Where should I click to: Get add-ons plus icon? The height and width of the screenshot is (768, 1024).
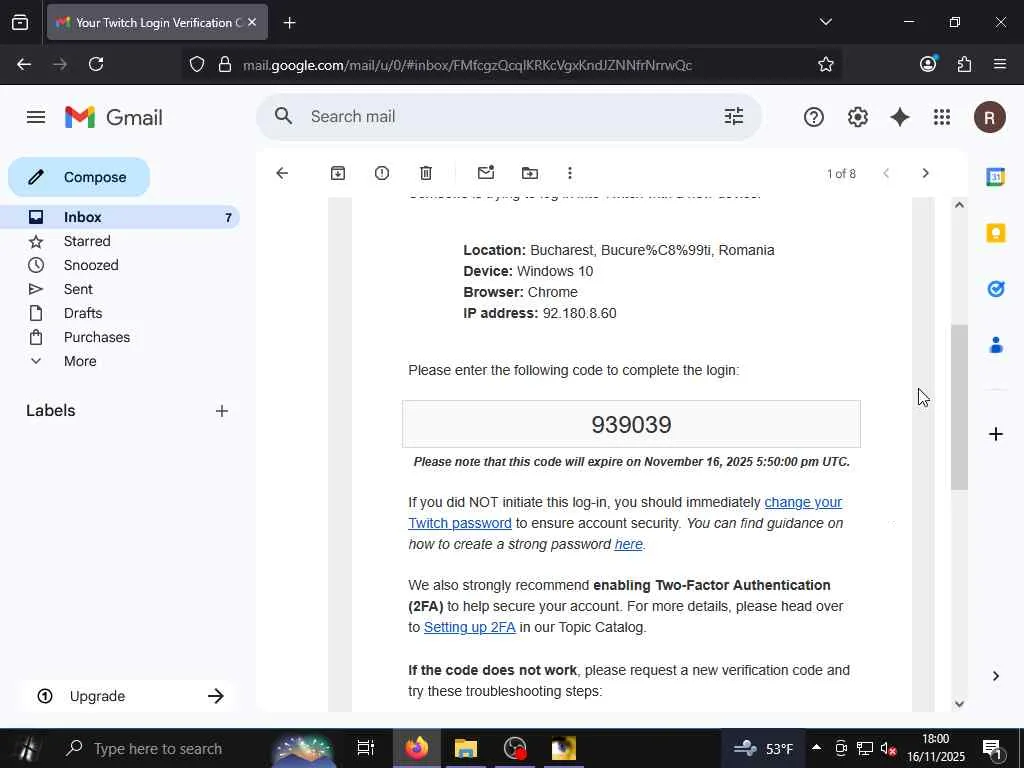coord(995,434)
